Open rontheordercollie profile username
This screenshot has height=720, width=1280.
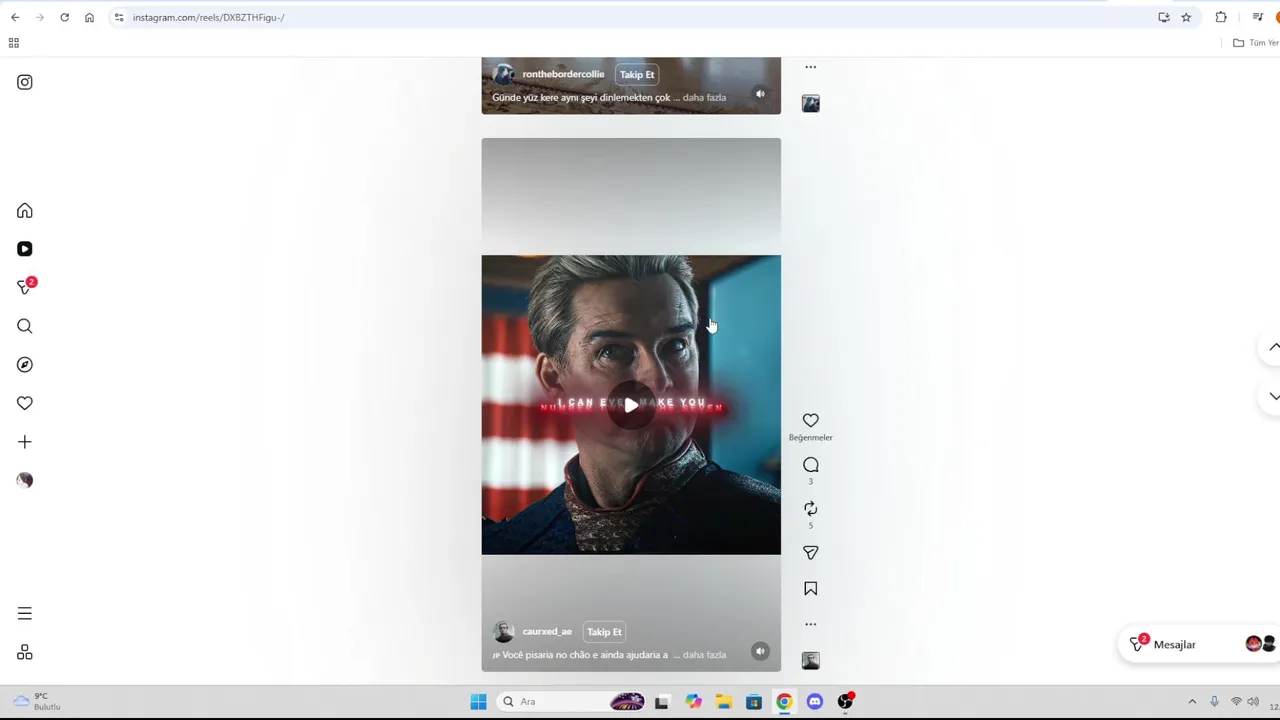(563, 74)
